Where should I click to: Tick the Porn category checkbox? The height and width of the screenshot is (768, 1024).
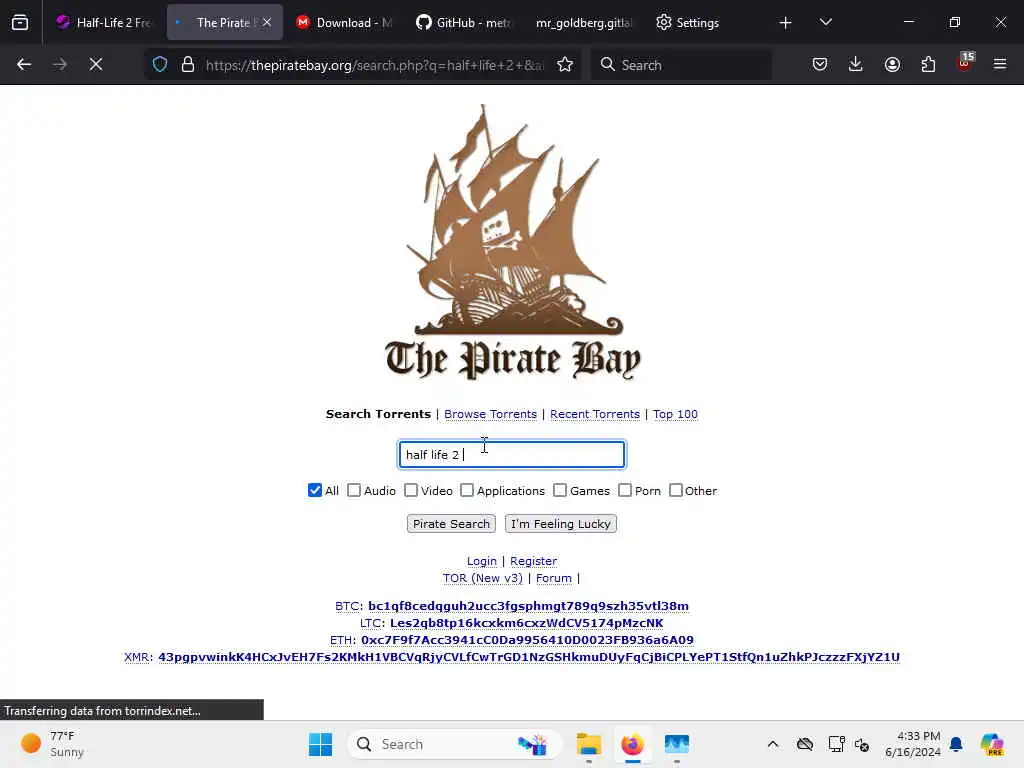click(x=625, y=490)
